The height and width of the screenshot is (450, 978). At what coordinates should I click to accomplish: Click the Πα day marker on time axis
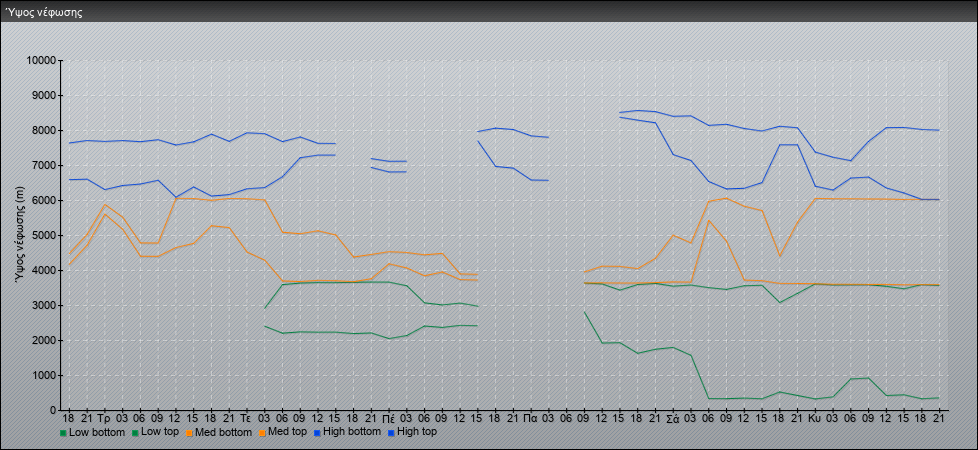530,418
